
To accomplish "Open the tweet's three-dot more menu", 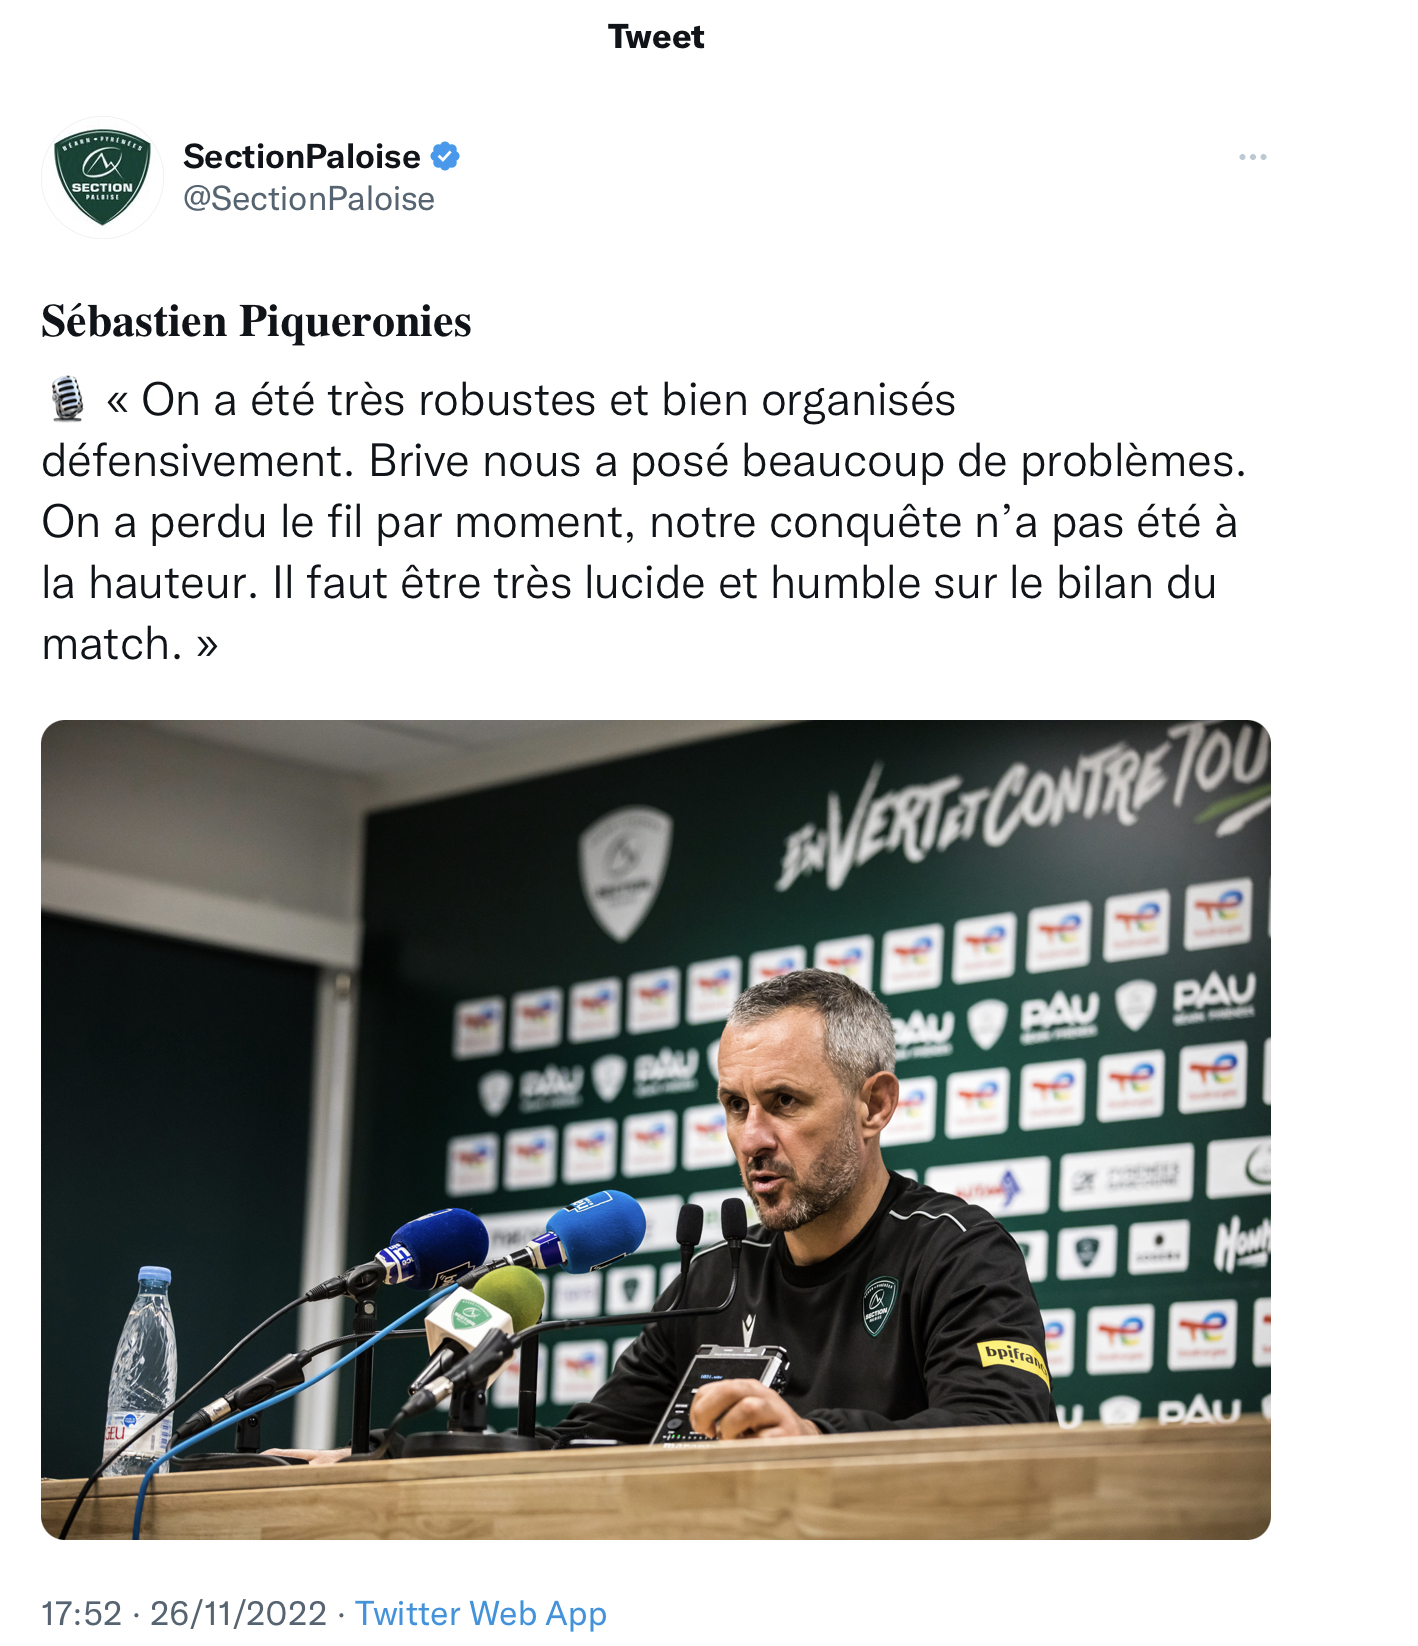I will pyautogui.click(x=1252, y=157).
